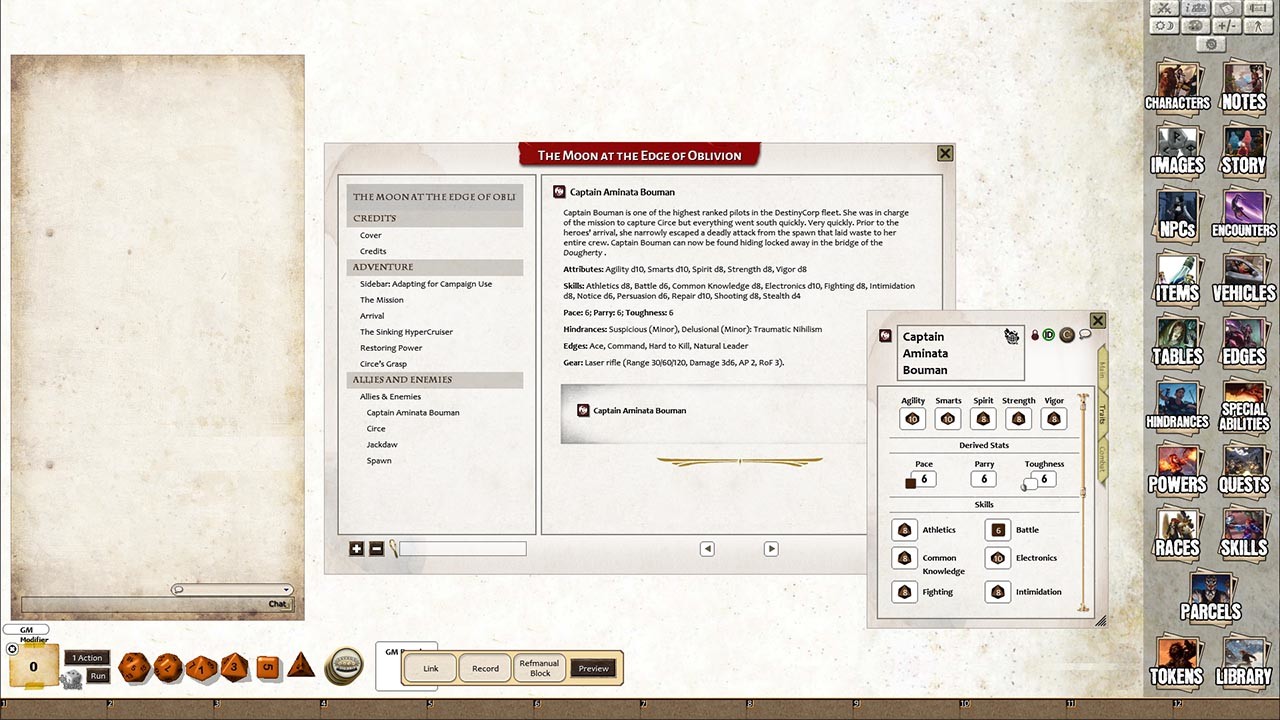The image size is (1280, 720).
Task: Select Circe in Allies and Enemies list
Action: point(376,428)
